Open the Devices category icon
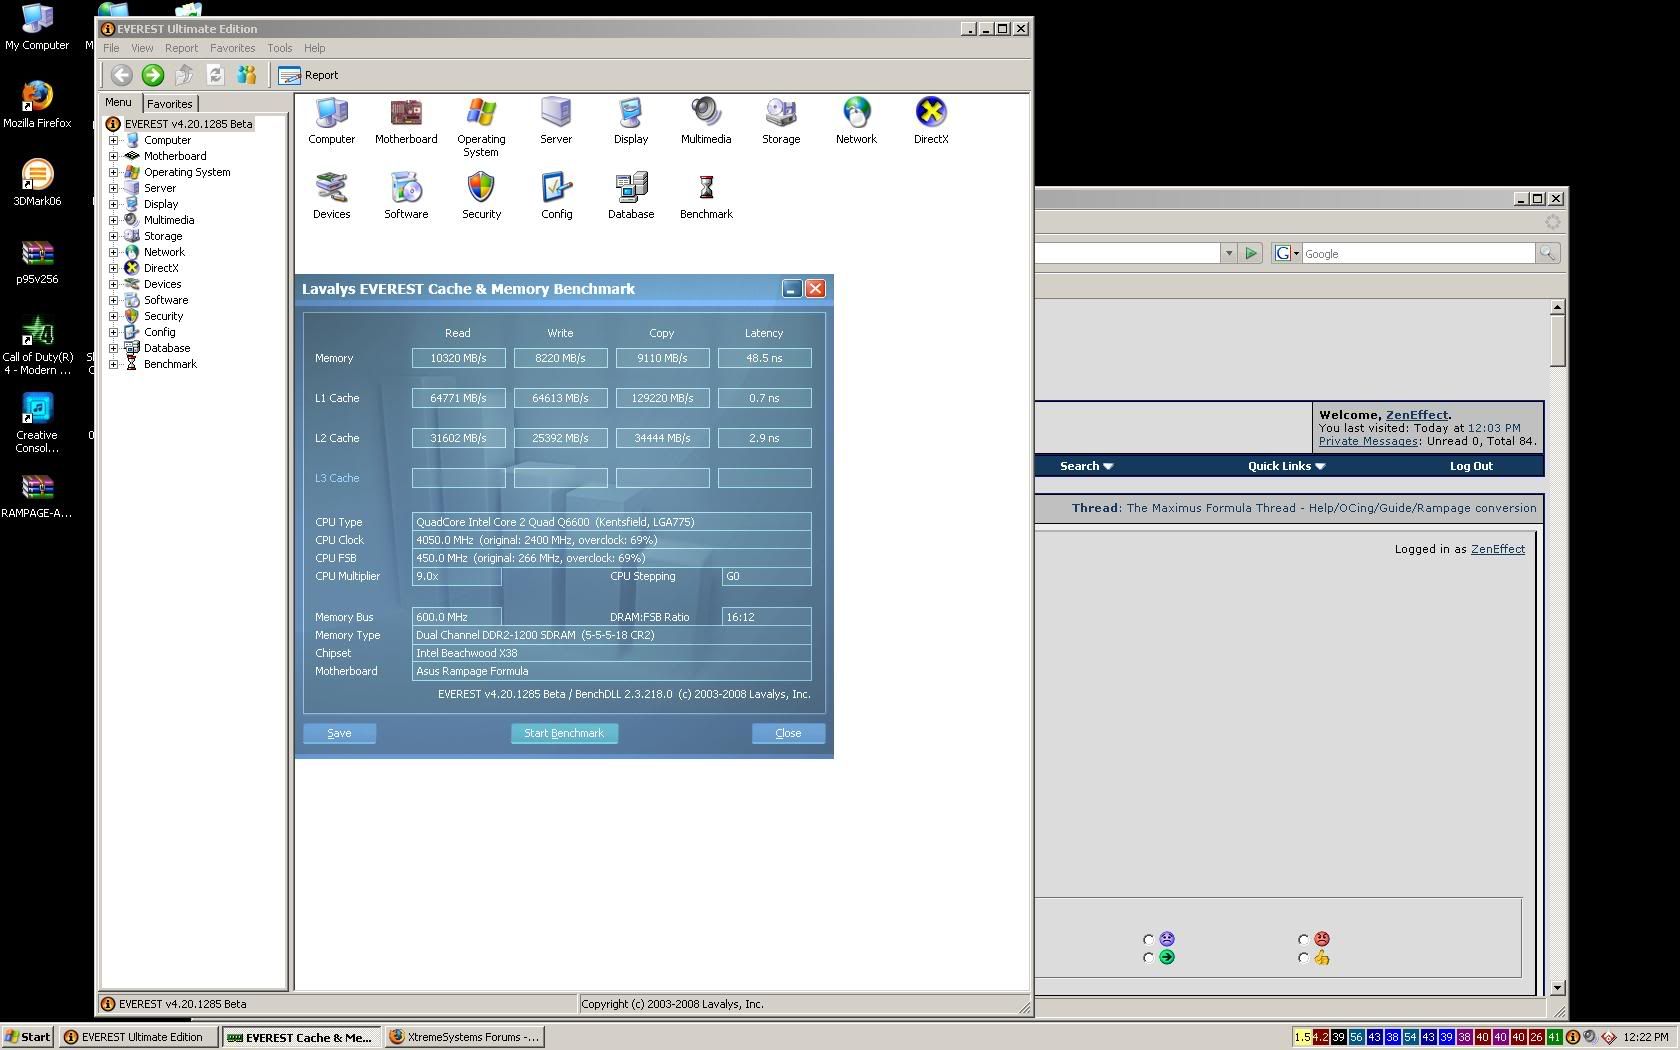Screen dimensions: 1680x1050 pos(331,196)
